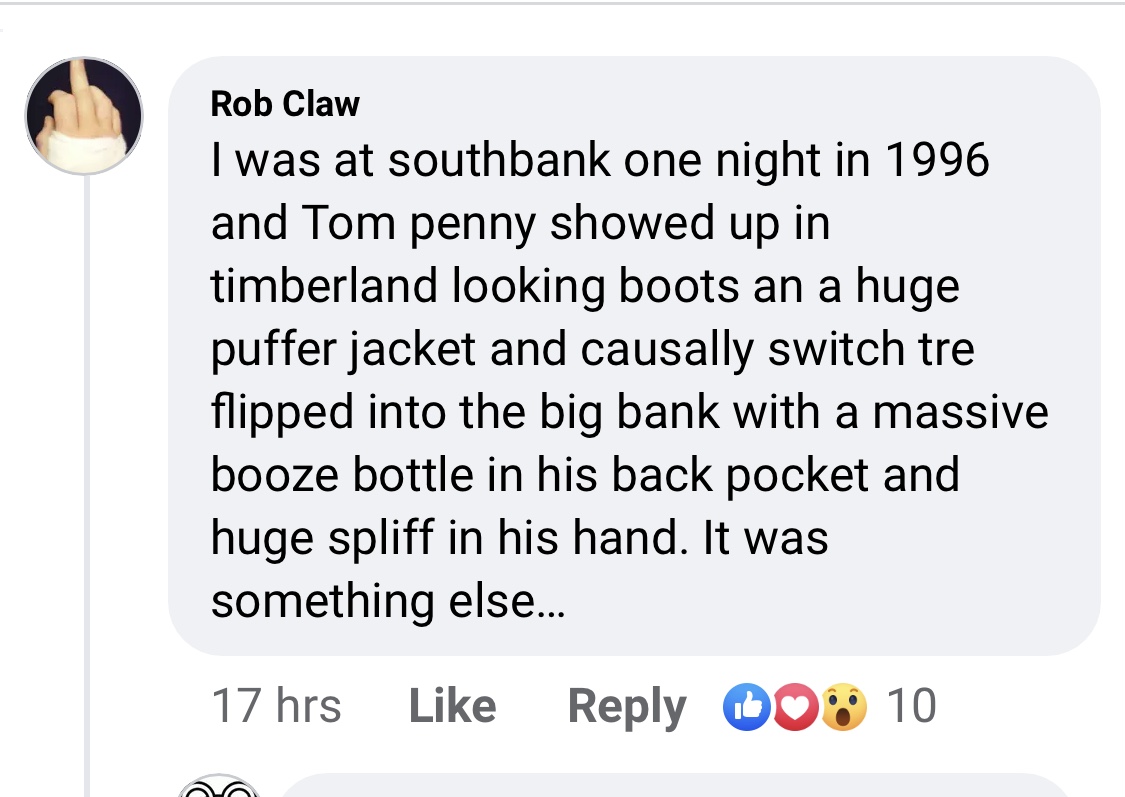
Task: Click the phrase 'booze bottle' in the comment
Action: coord(342,475)
